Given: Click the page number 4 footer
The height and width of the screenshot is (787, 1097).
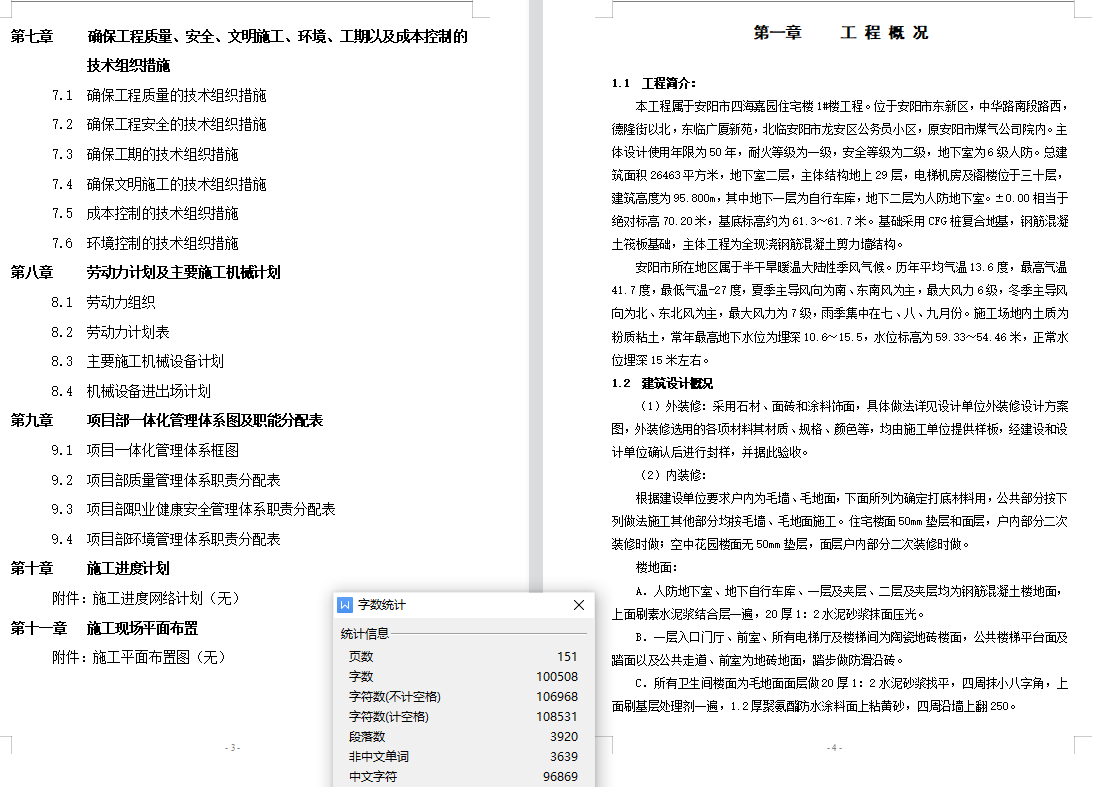Looking at the screenshot, I should (833, 748).
